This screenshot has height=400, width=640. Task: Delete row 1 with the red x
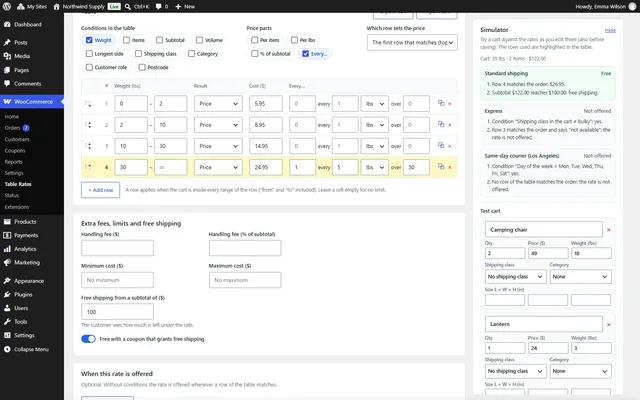point(450,104)
